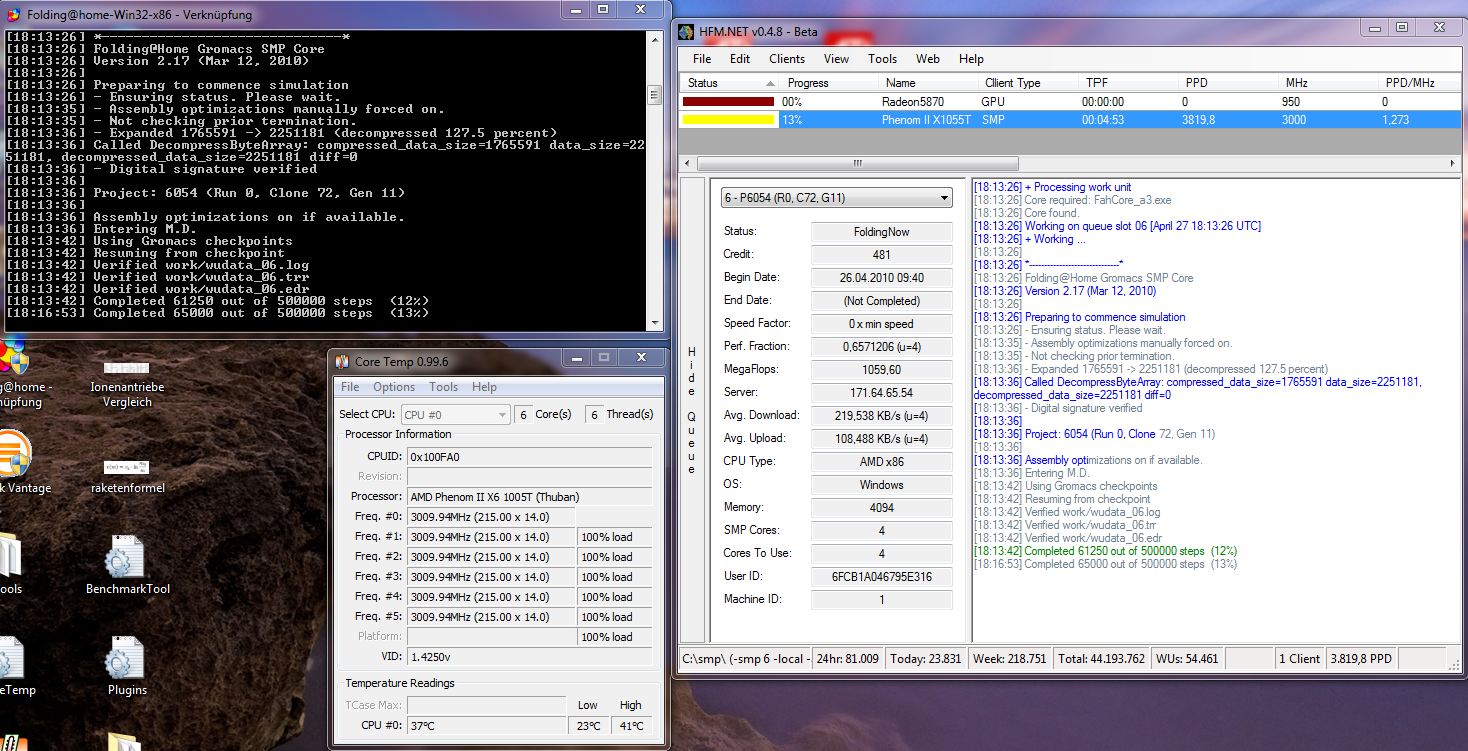
Task: Expand the queue slot P6054 dropdown
Action: [x=944, y=199]
